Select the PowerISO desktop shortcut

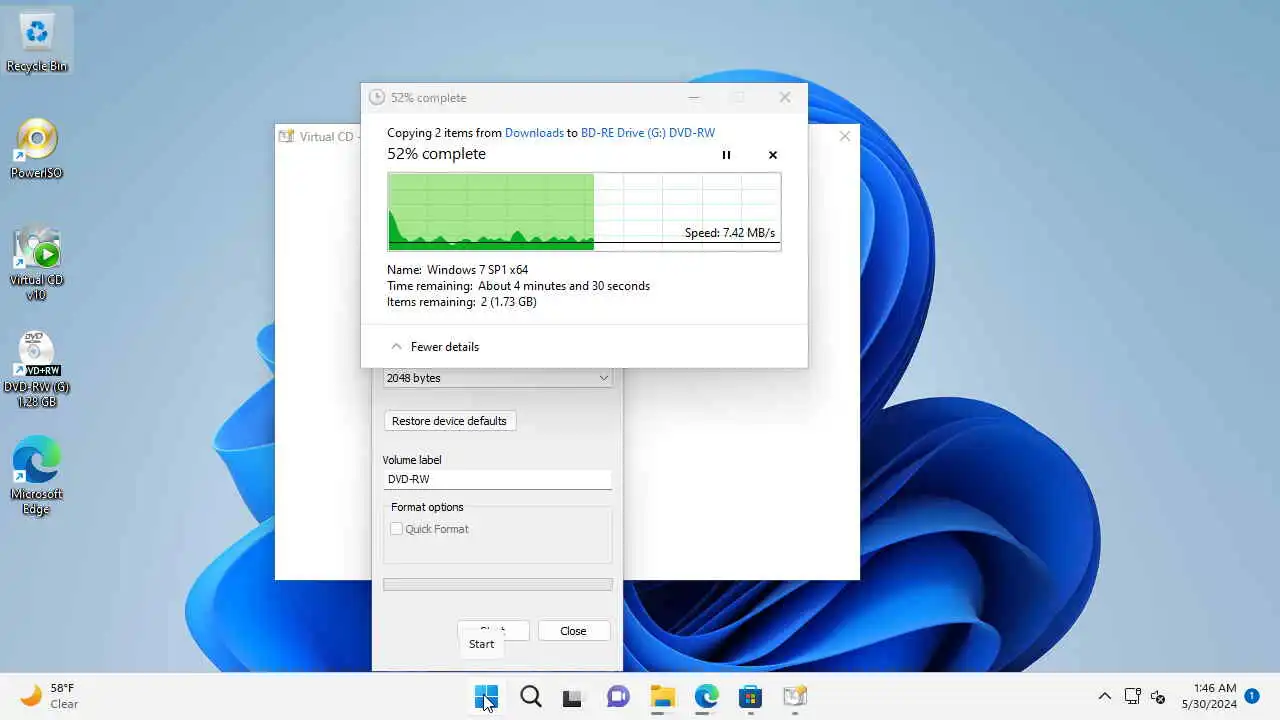pos(37,150)
